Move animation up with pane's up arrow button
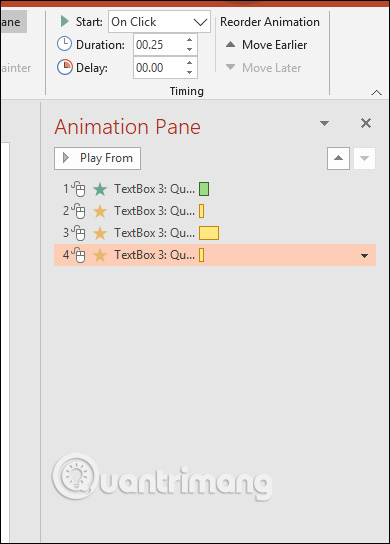This screenshot has height=544, width=390. pyautogui.click(x=338, y=159)
